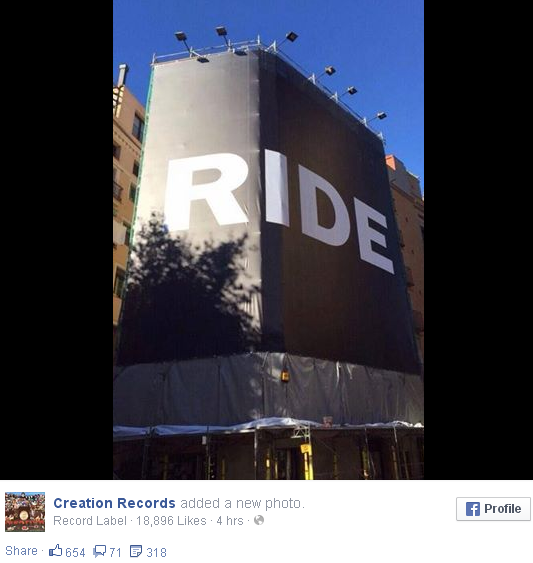Click the tree shadow on the billboard photo
The image size is (533, 563).
click(190, 287)
